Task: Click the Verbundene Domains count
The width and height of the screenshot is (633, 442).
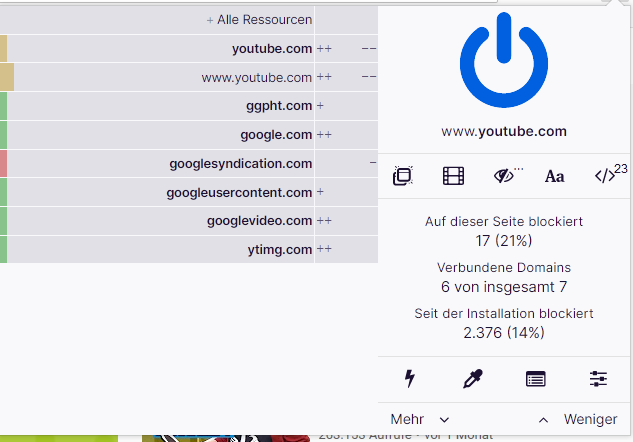Action: 504,287
